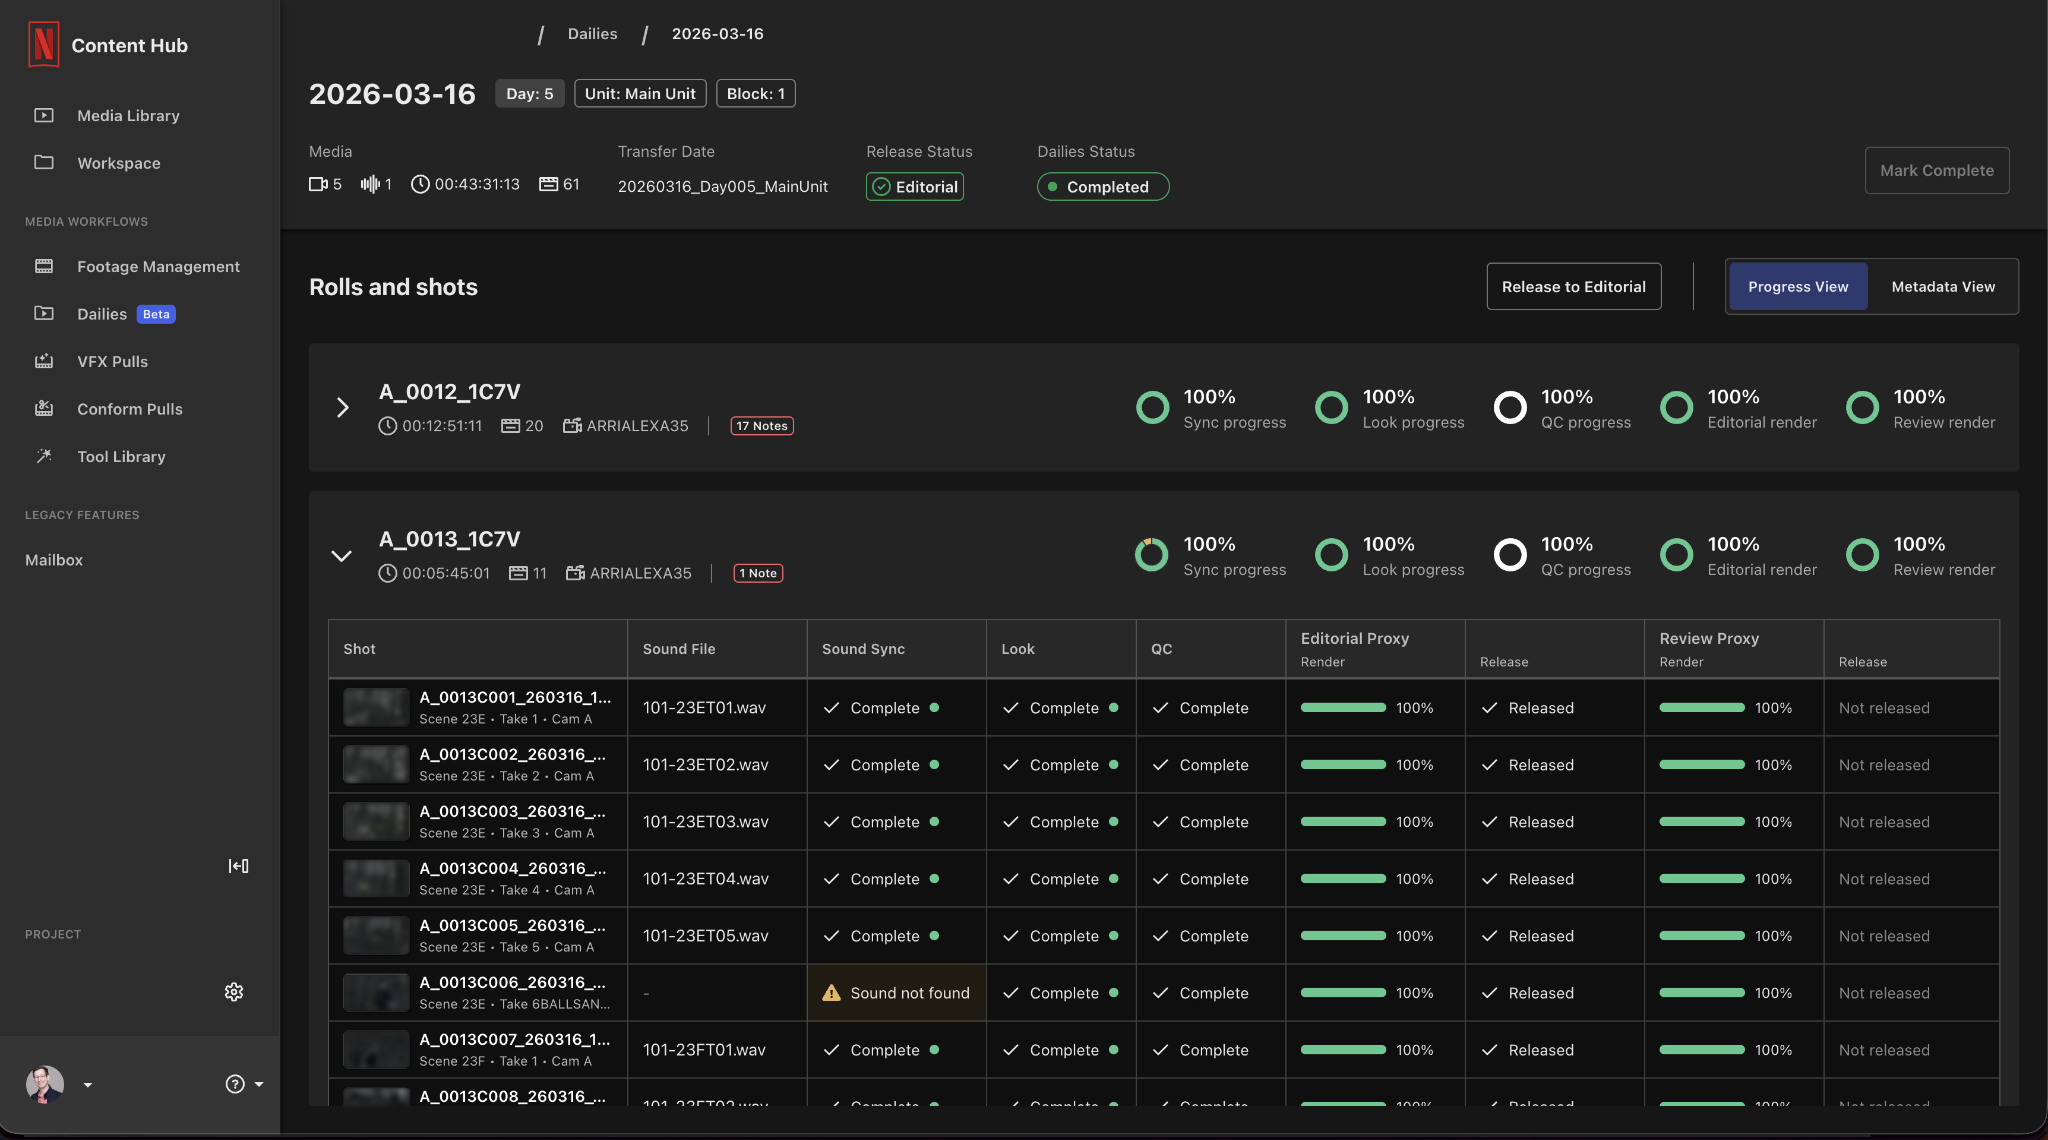Click the Release to Editorial button
Viewport: 2048px width, 1140px height.
(x=1574, y=287)
